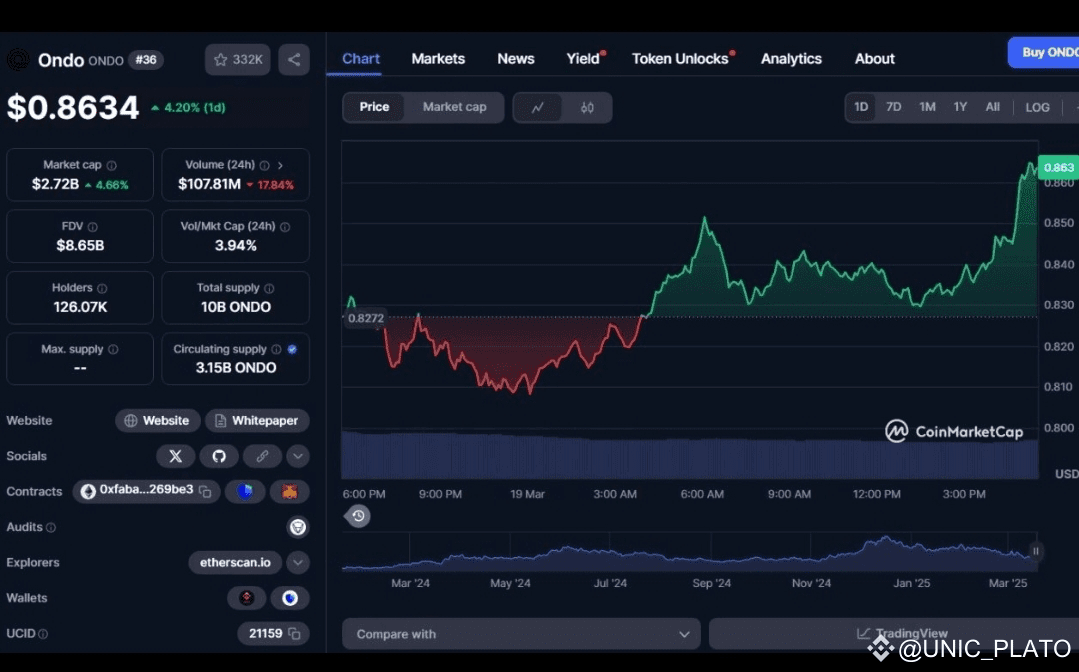This screenshot has height=672, width=1079.
Task: Open the Compare with dropdown
Action: pos(521,634)
